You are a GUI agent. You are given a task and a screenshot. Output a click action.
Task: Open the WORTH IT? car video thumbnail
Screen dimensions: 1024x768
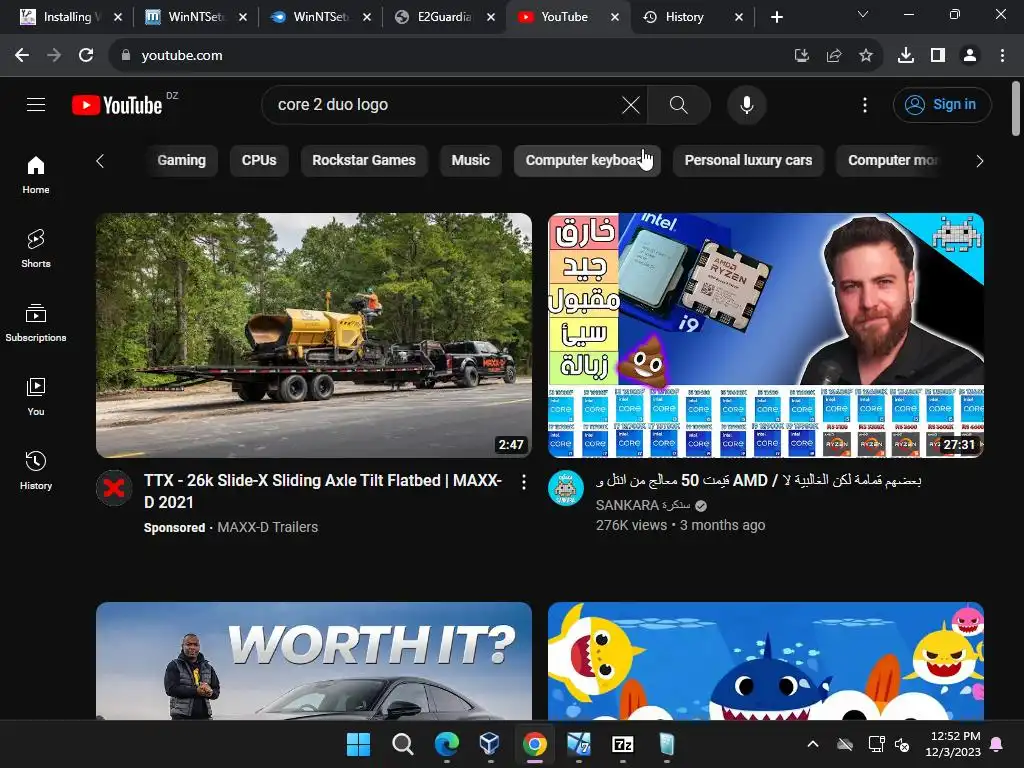click(x=314, y=661)
